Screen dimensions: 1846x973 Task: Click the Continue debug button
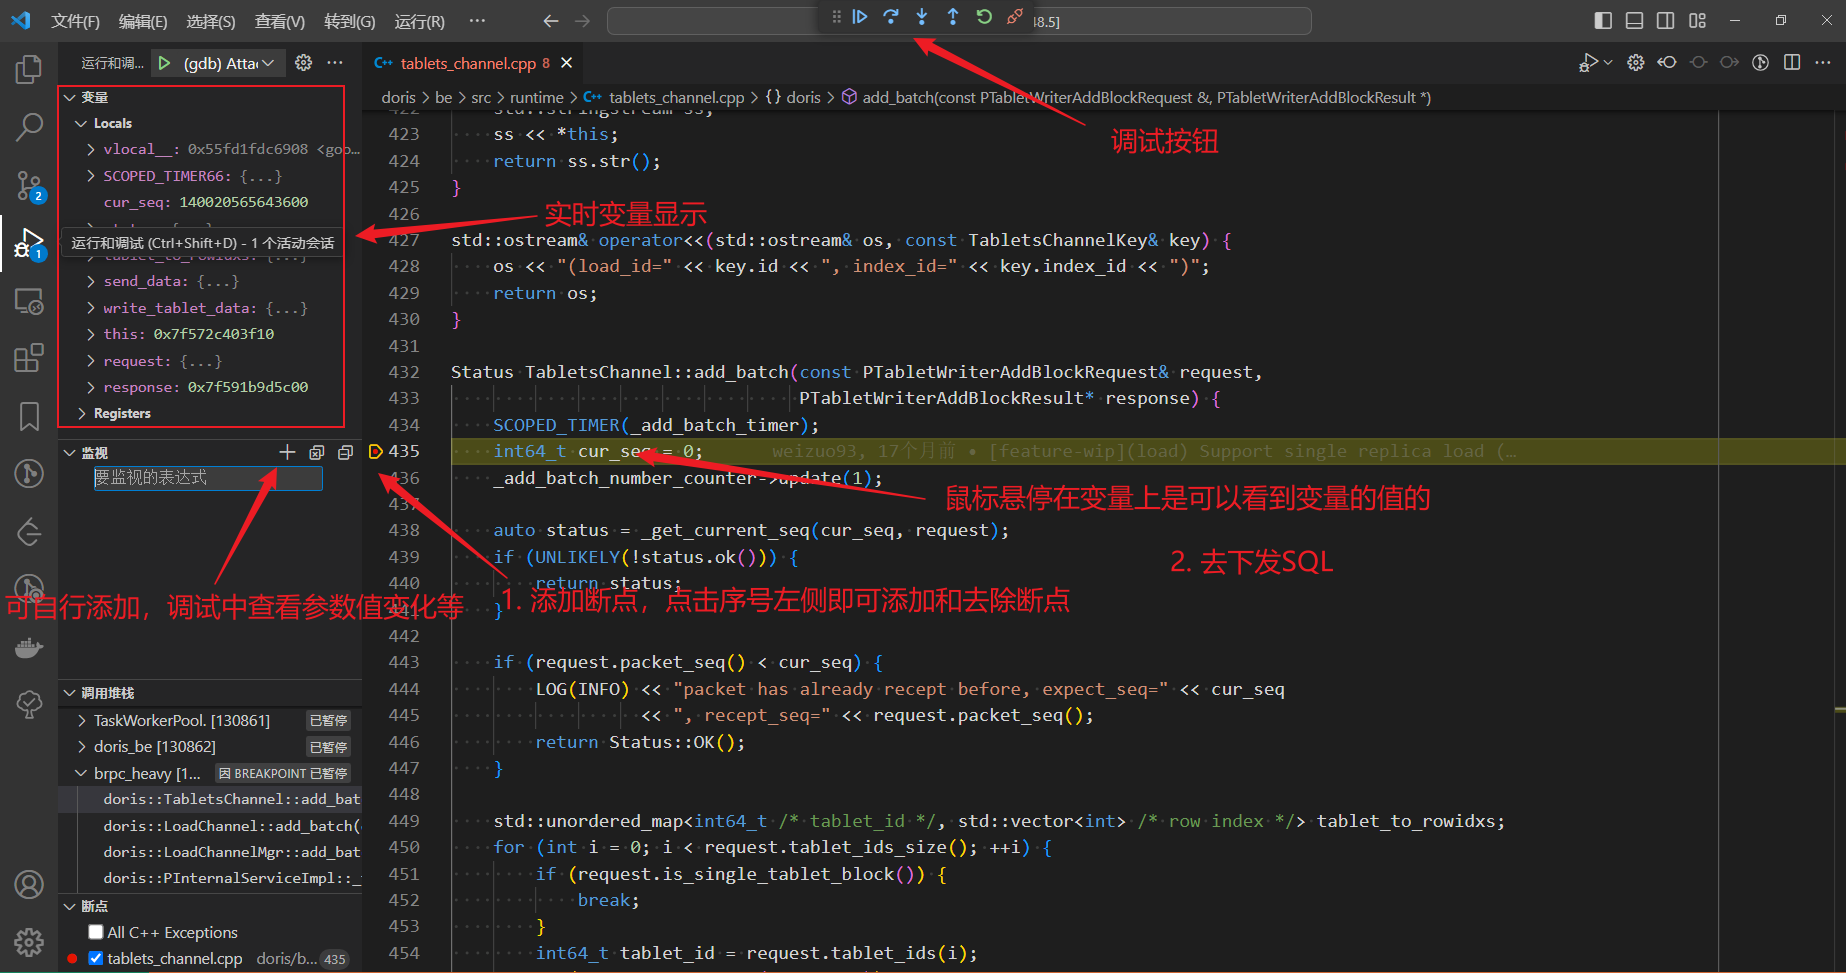tap(860, 17)
